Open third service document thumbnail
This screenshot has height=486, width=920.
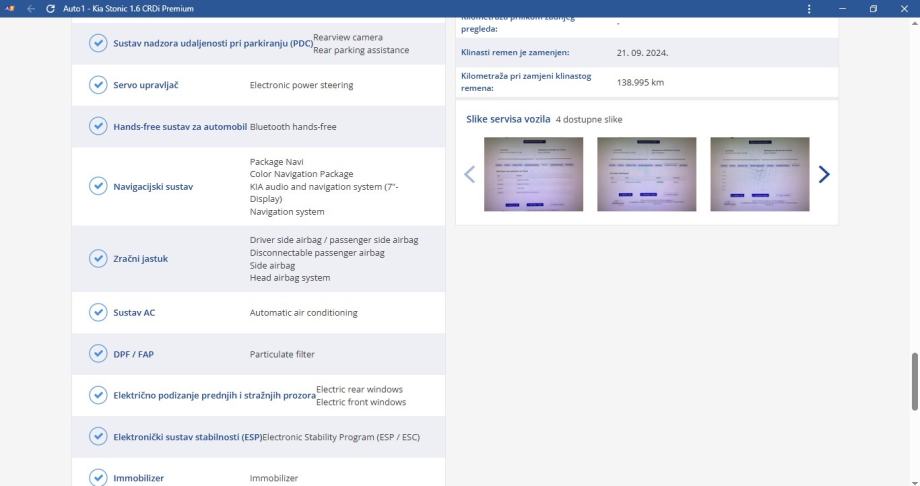[x=760, y=174]
